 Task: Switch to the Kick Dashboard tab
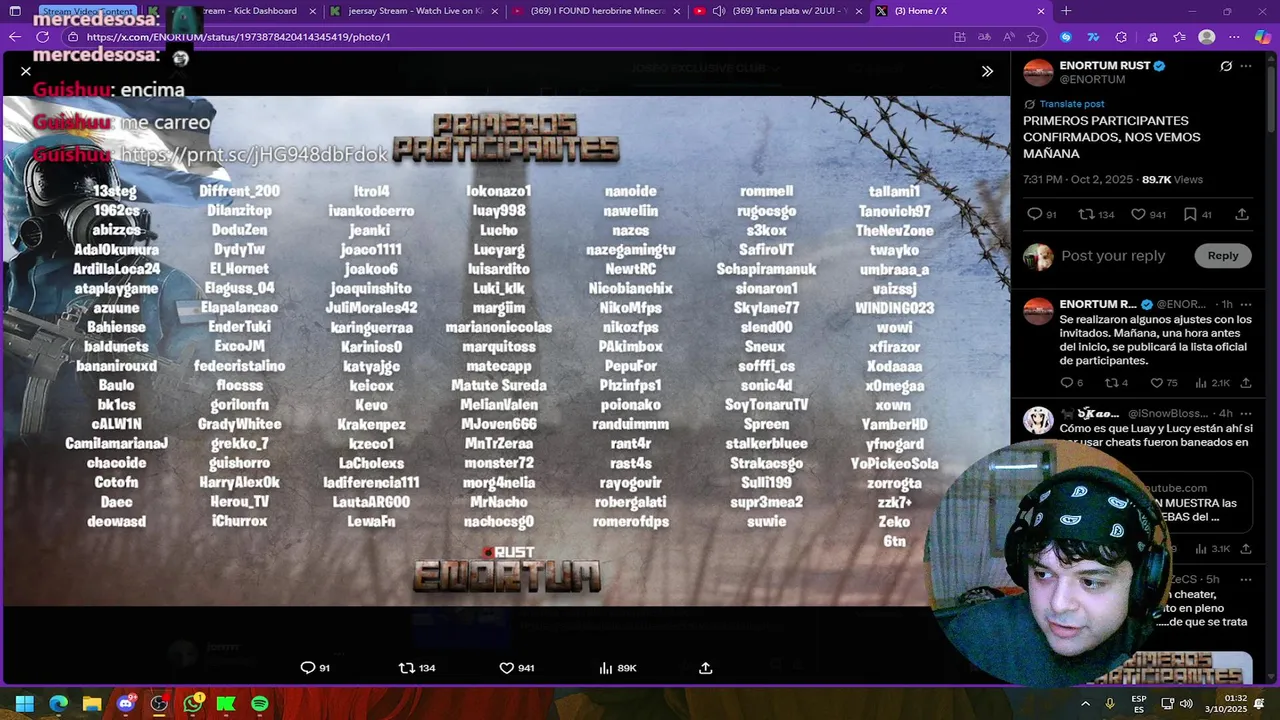[240, 11]
